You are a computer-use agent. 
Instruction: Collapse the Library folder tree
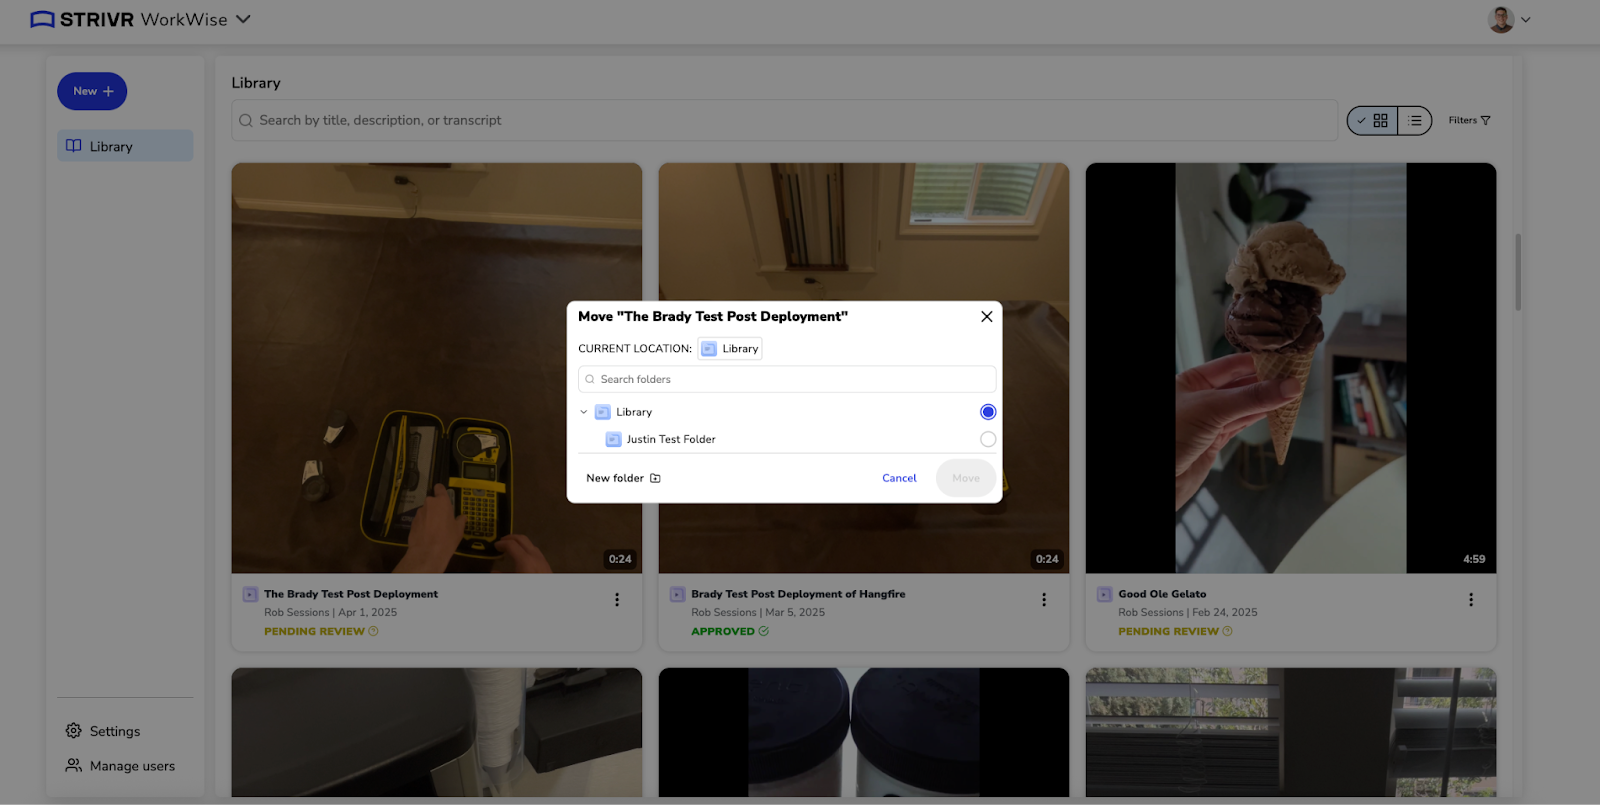point(584,412)
